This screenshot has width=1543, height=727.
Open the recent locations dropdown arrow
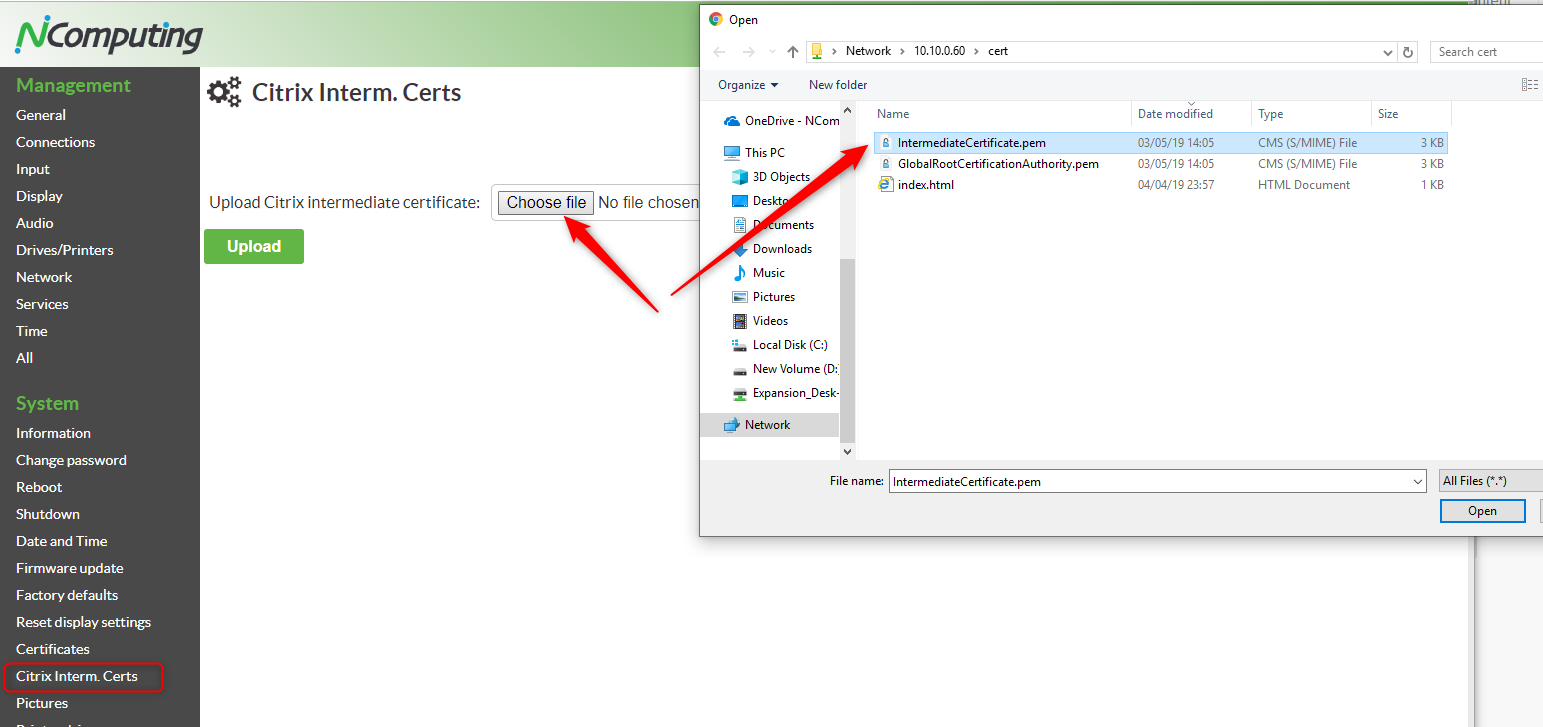pos(771,52)
